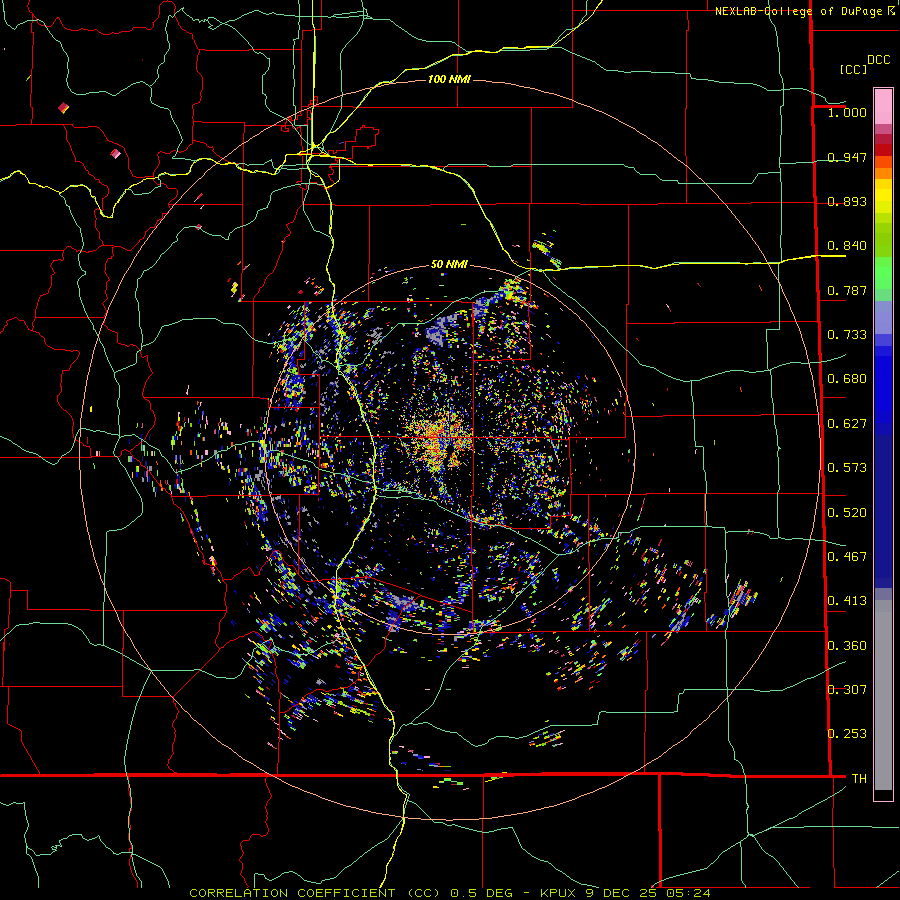Click the 0.947 scale value
Screen dimensions: 900x900
[847, 157]
